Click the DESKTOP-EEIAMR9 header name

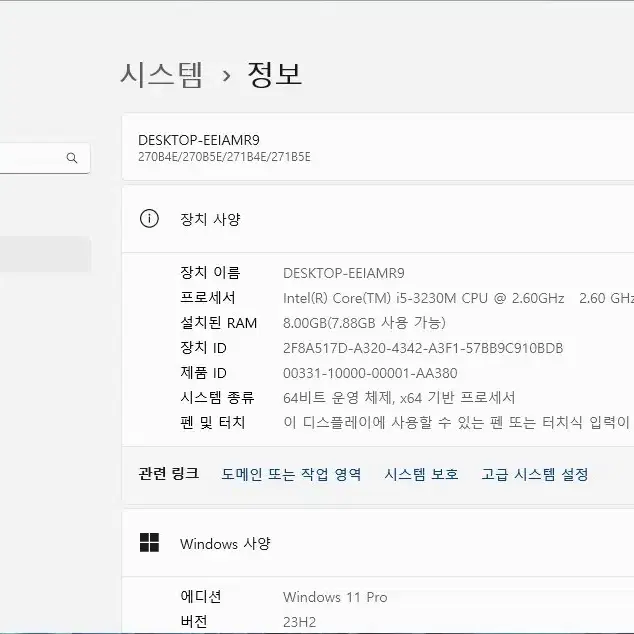coord(199,140)
